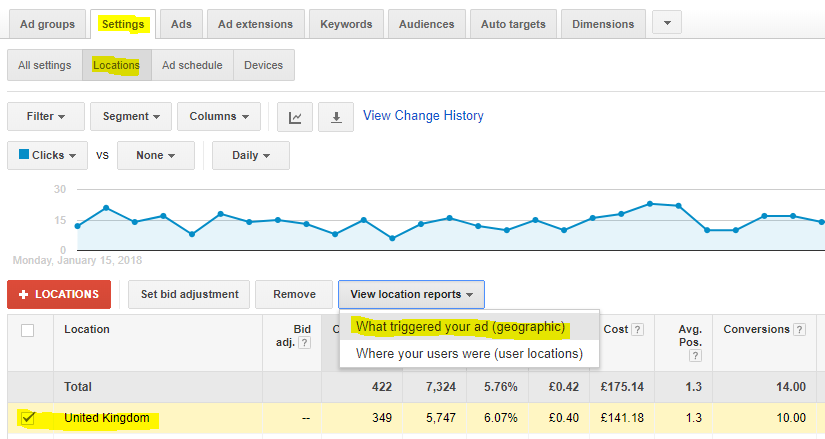Viewport: 825px width, 439px height.
Task: Click the 6.07% CTR cell
Action: (x=498, y=418)
